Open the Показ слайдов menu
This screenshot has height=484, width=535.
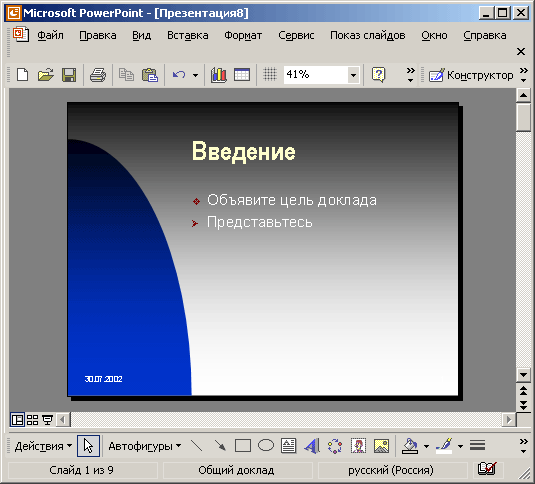click(368, 35)
